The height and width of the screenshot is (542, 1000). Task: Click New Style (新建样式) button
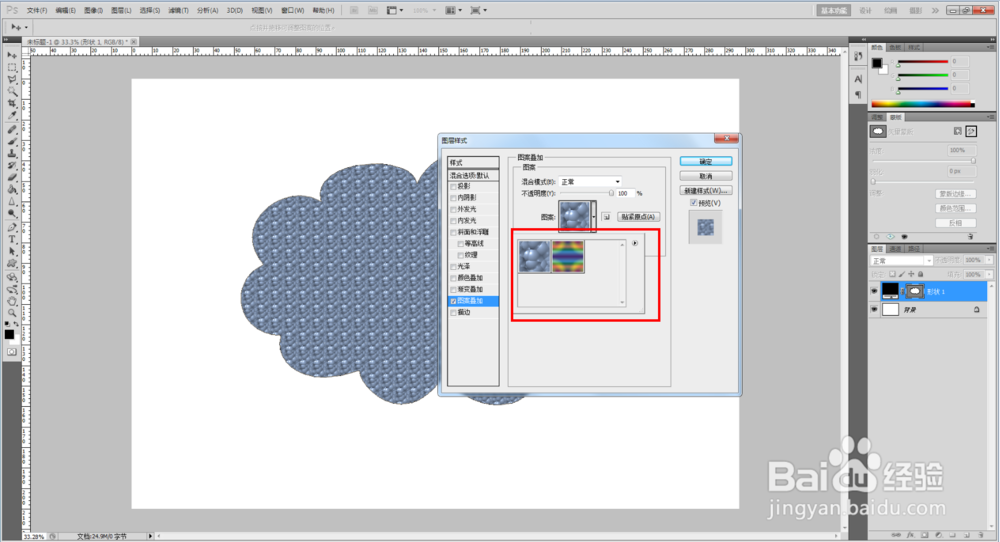click(706, 191)
